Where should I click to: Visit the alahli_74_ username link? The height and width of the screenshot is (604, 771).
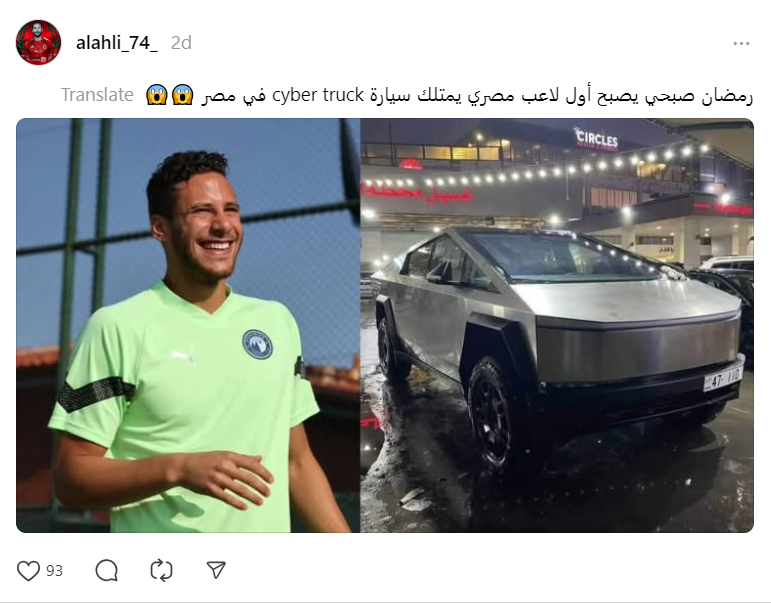[x=117, y=43]
